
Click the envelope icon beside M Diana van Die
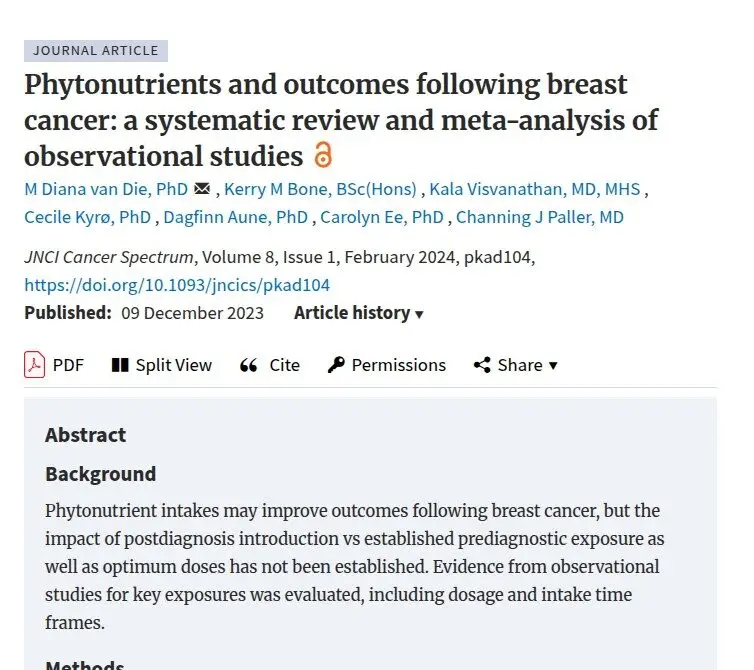[x=202, y=189]
